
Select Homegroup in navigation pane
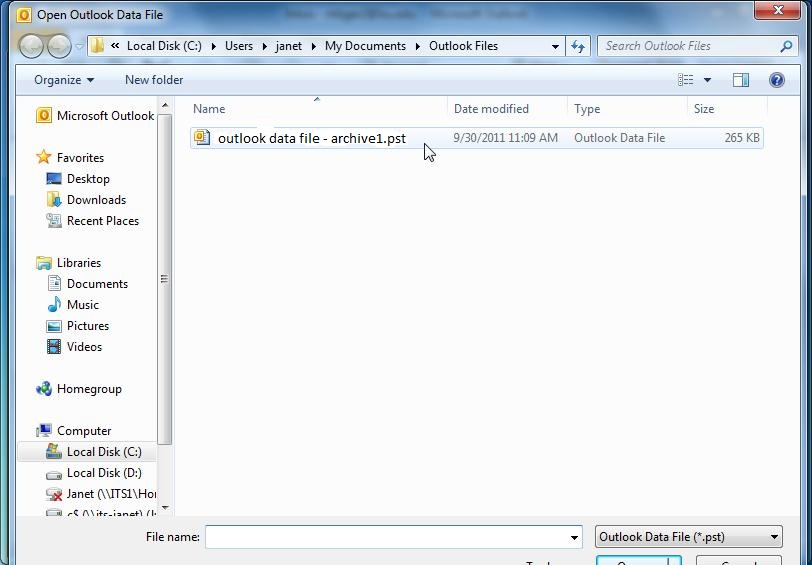coord(89,389)
